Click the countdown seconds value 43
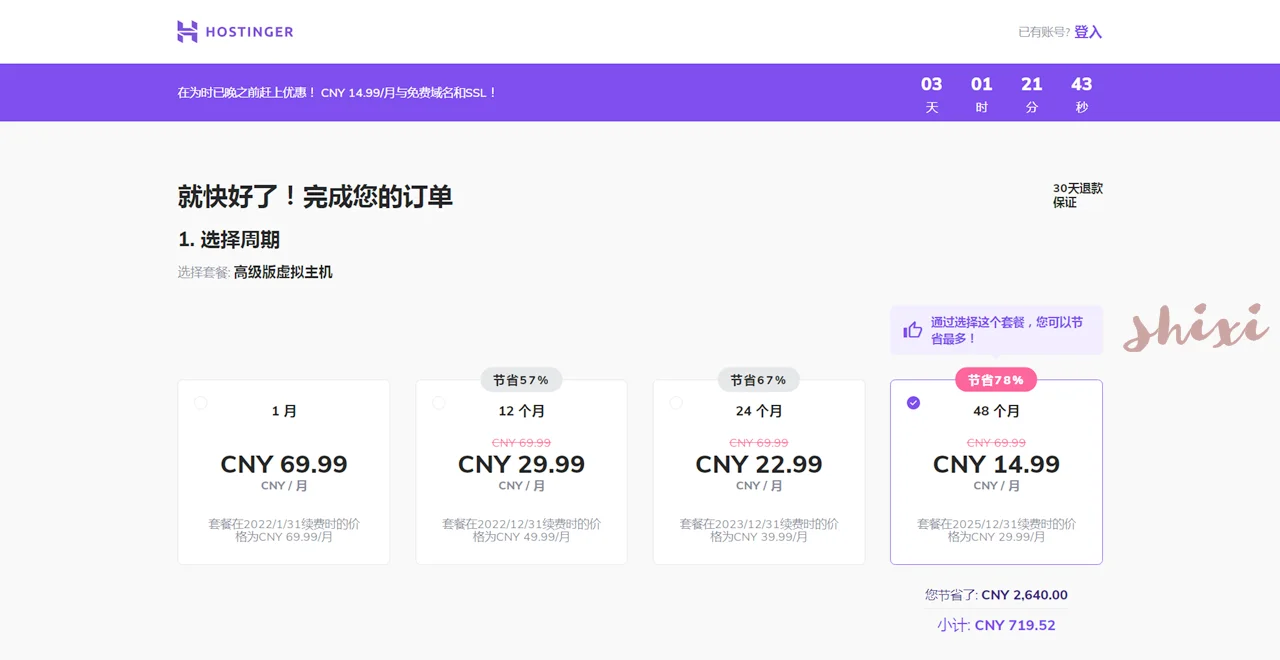The image size is (1280, 660). [x=1082, y=84]
